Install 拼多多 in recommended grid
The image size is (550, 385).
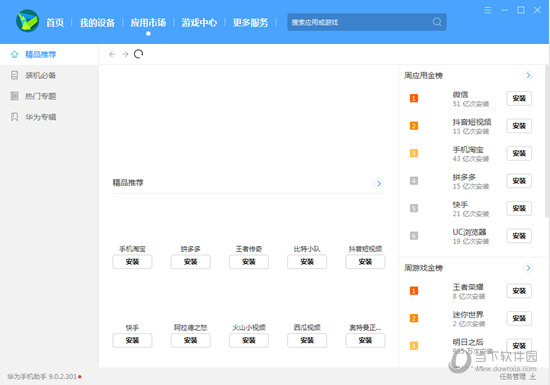190,262
